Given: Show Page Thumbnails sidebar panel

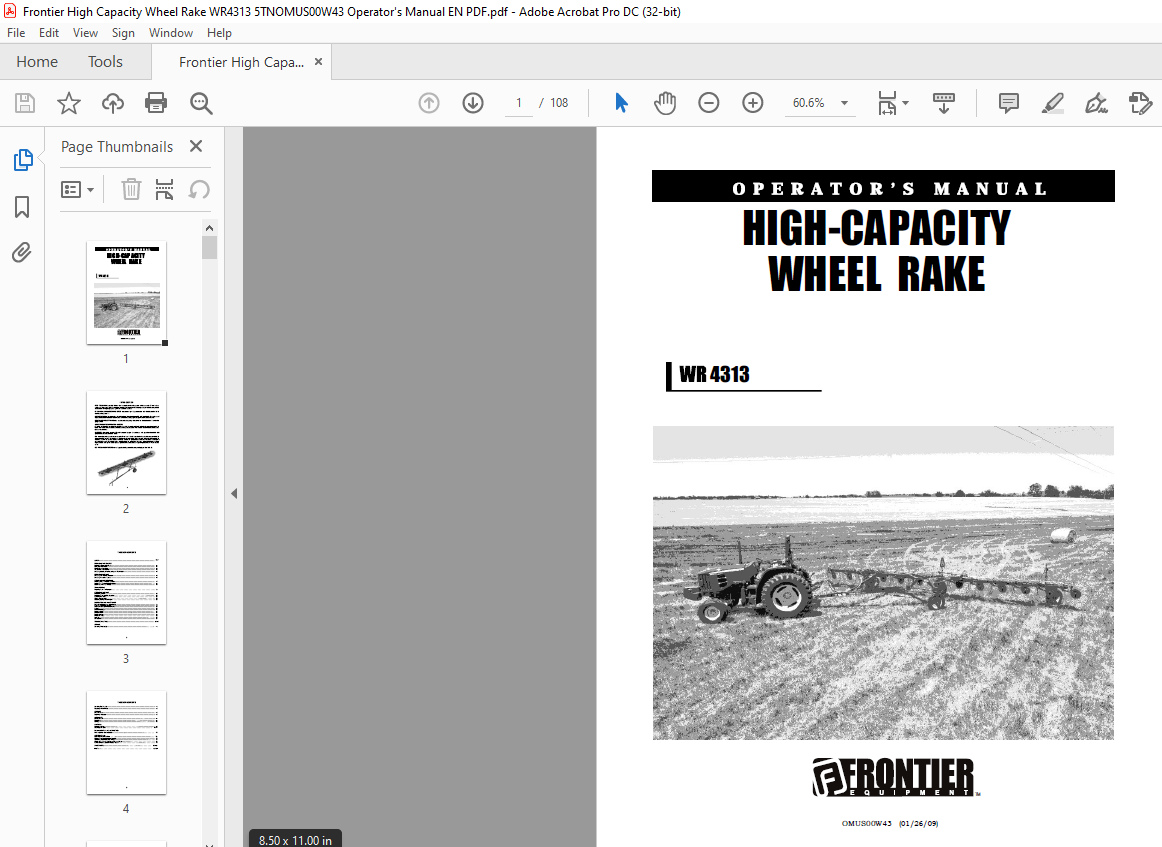Looking at the screenshot, I should tap(23, 159).
